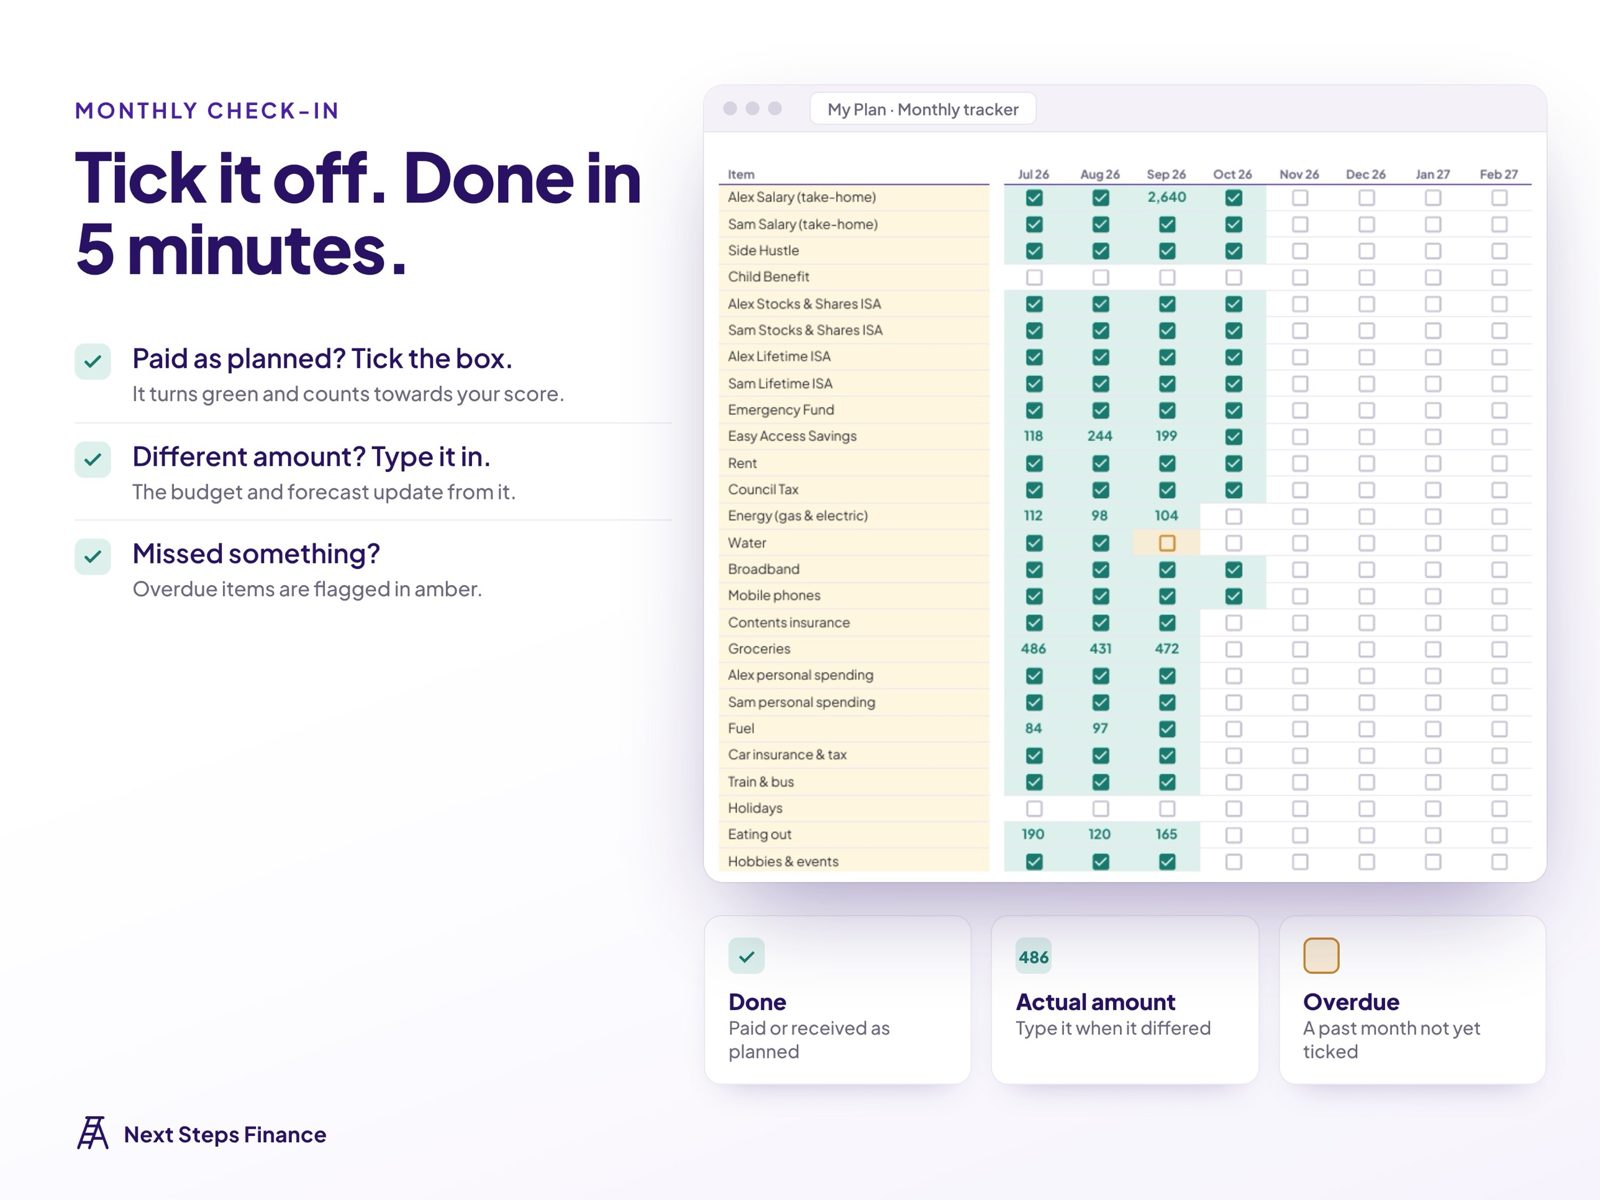This screenshot has width=1600, height=1200.
Task: Click the Done legend tick icon
Action: (x=747, y=956)
